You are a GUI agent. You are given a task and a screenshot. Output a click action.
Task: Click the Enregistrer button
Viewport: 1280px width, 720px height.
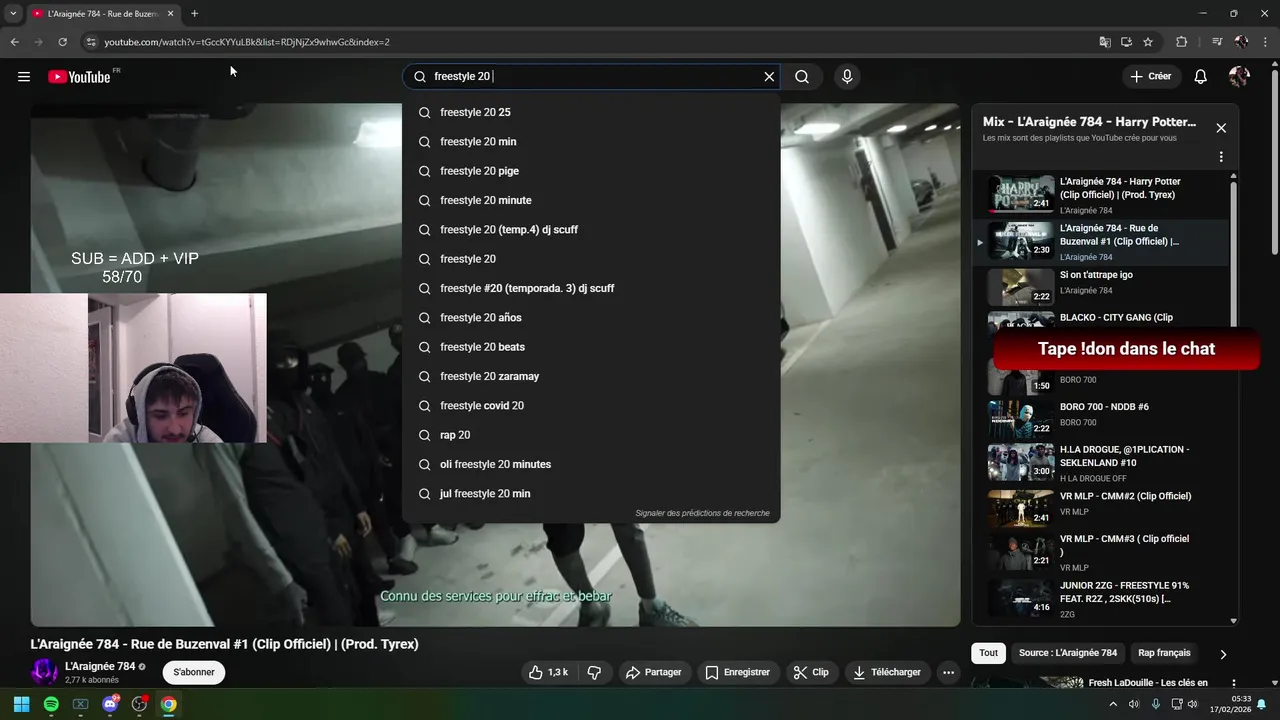click(737, 673)
